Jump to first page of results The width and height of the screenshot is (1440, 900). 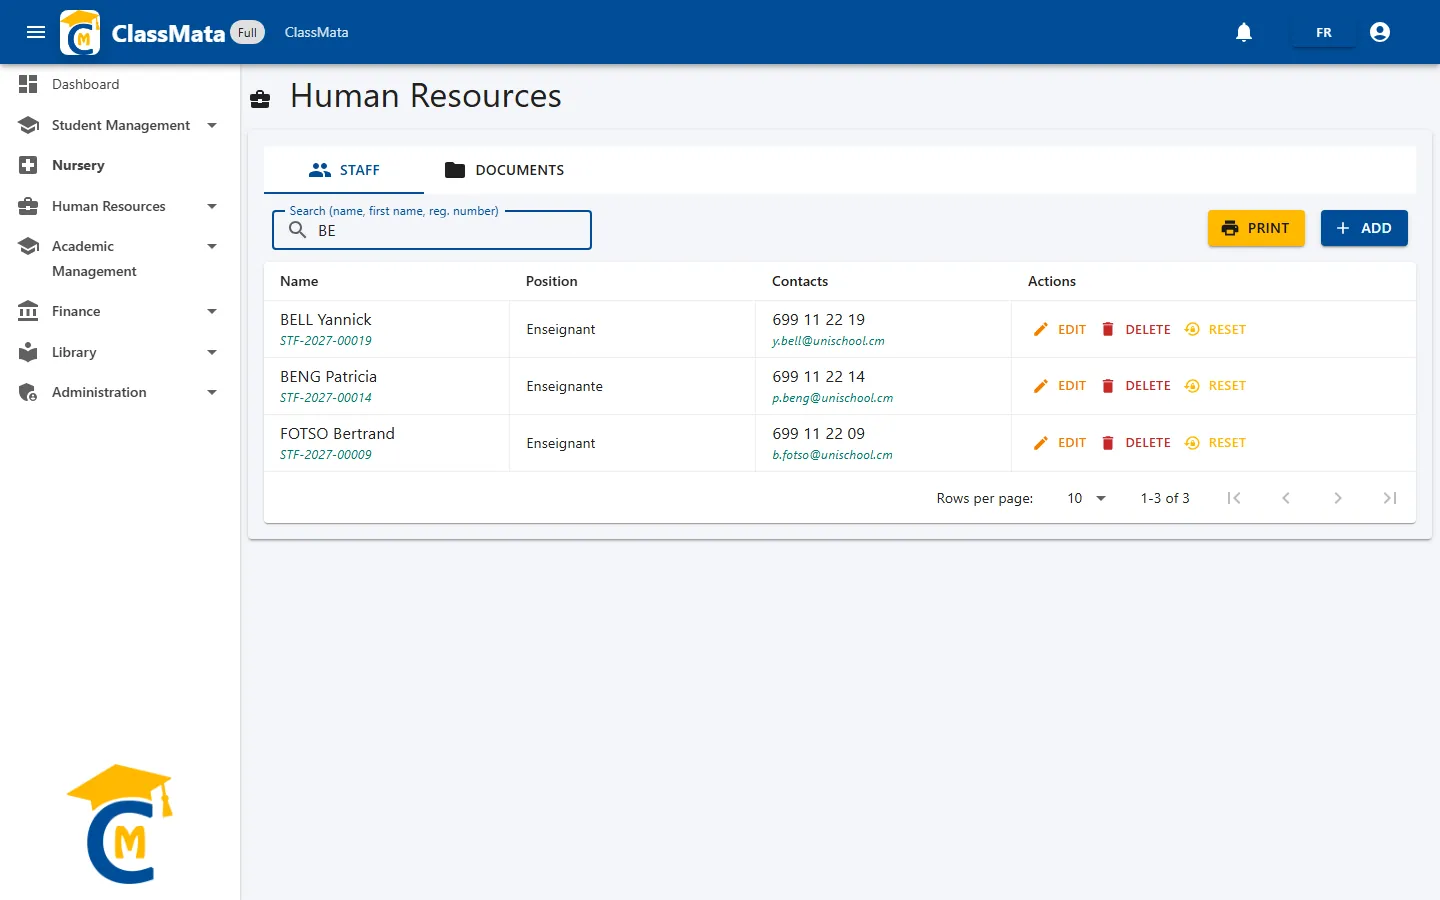click(1234, 498)
